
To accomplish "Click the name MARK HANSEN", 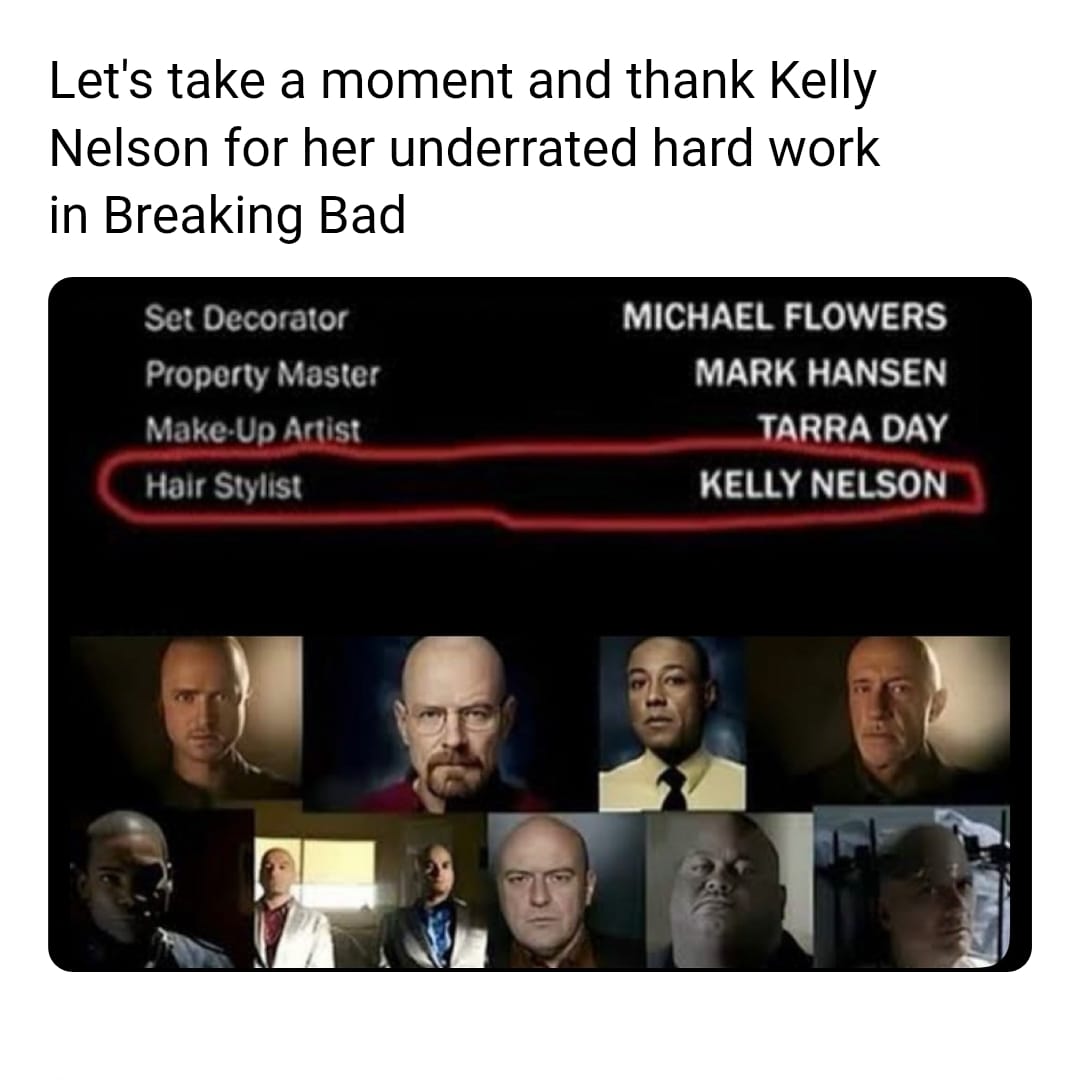I will coord(820,373).
